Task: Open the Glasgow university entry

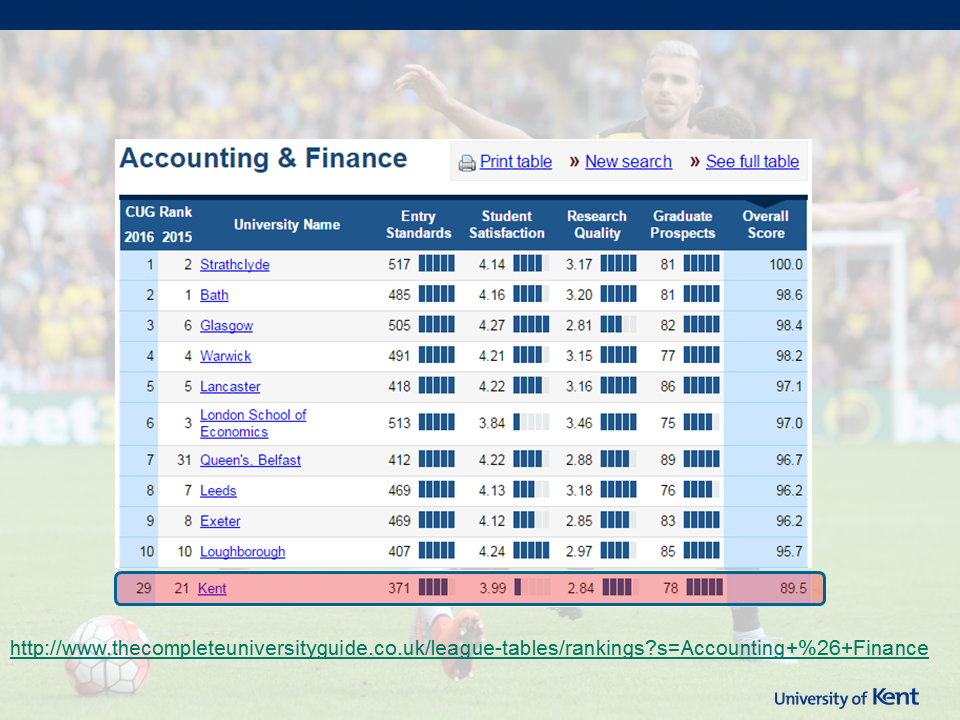Action: (226, 326)
